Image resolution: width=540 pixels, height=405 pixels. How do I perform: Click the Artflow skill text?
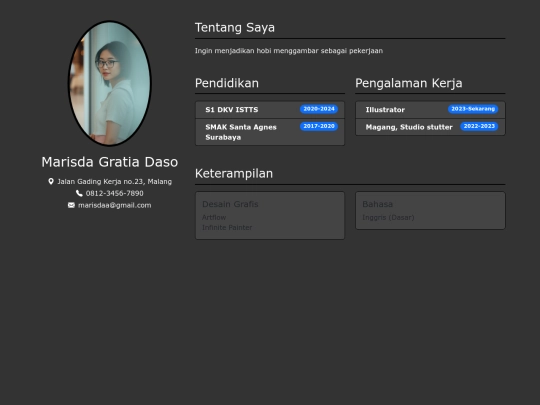[214, 217]
